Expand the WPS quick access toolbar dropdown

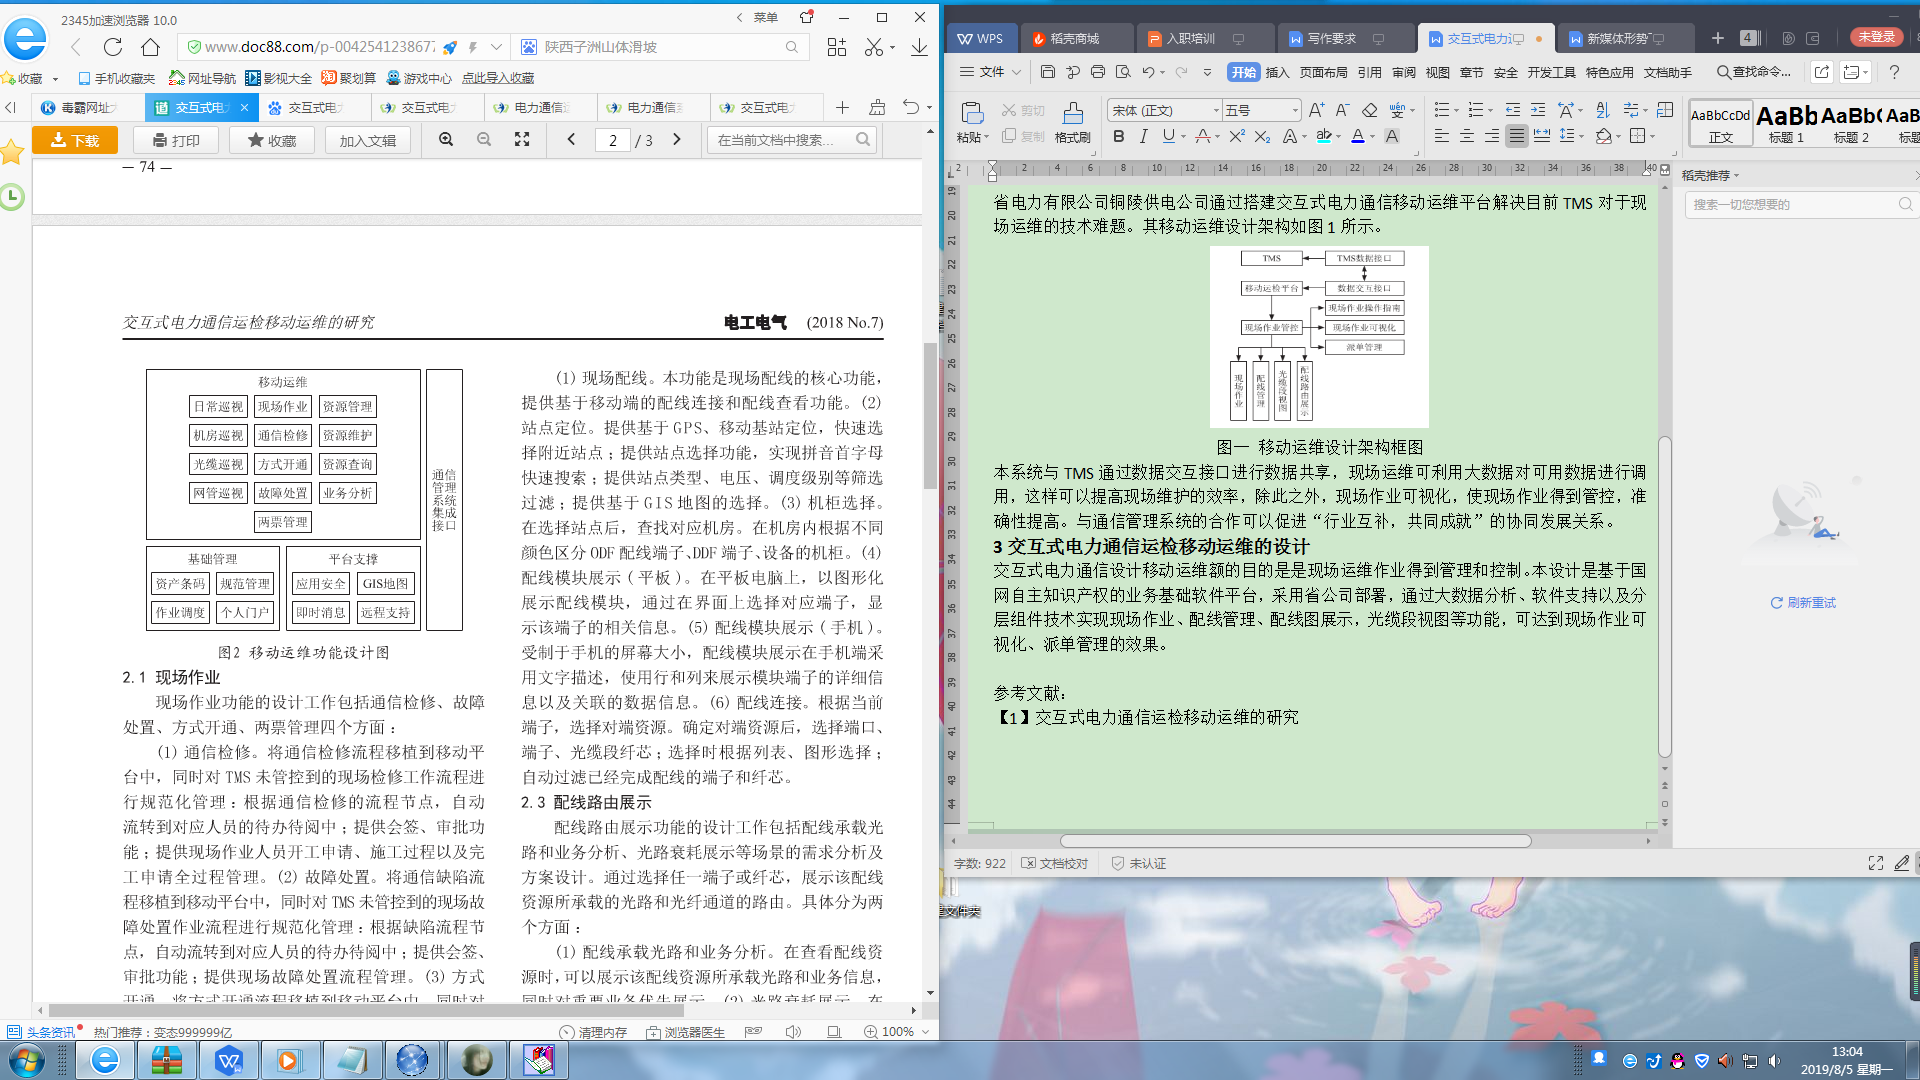(x=1207, y=72)
